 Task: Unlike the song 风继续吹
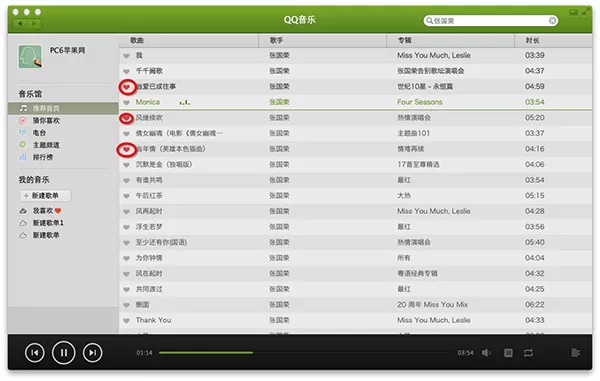click(126, 118)
